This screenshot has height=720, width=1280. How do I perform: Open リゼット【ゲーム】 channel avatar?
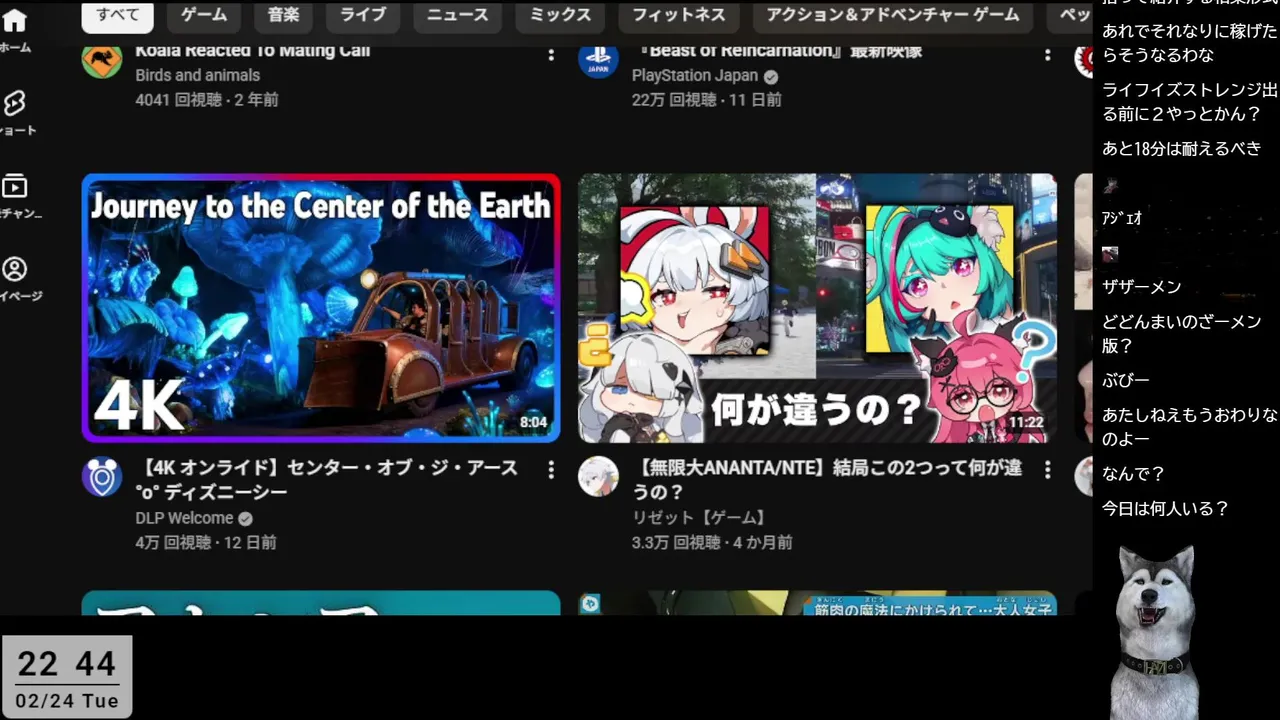(598, 477)
